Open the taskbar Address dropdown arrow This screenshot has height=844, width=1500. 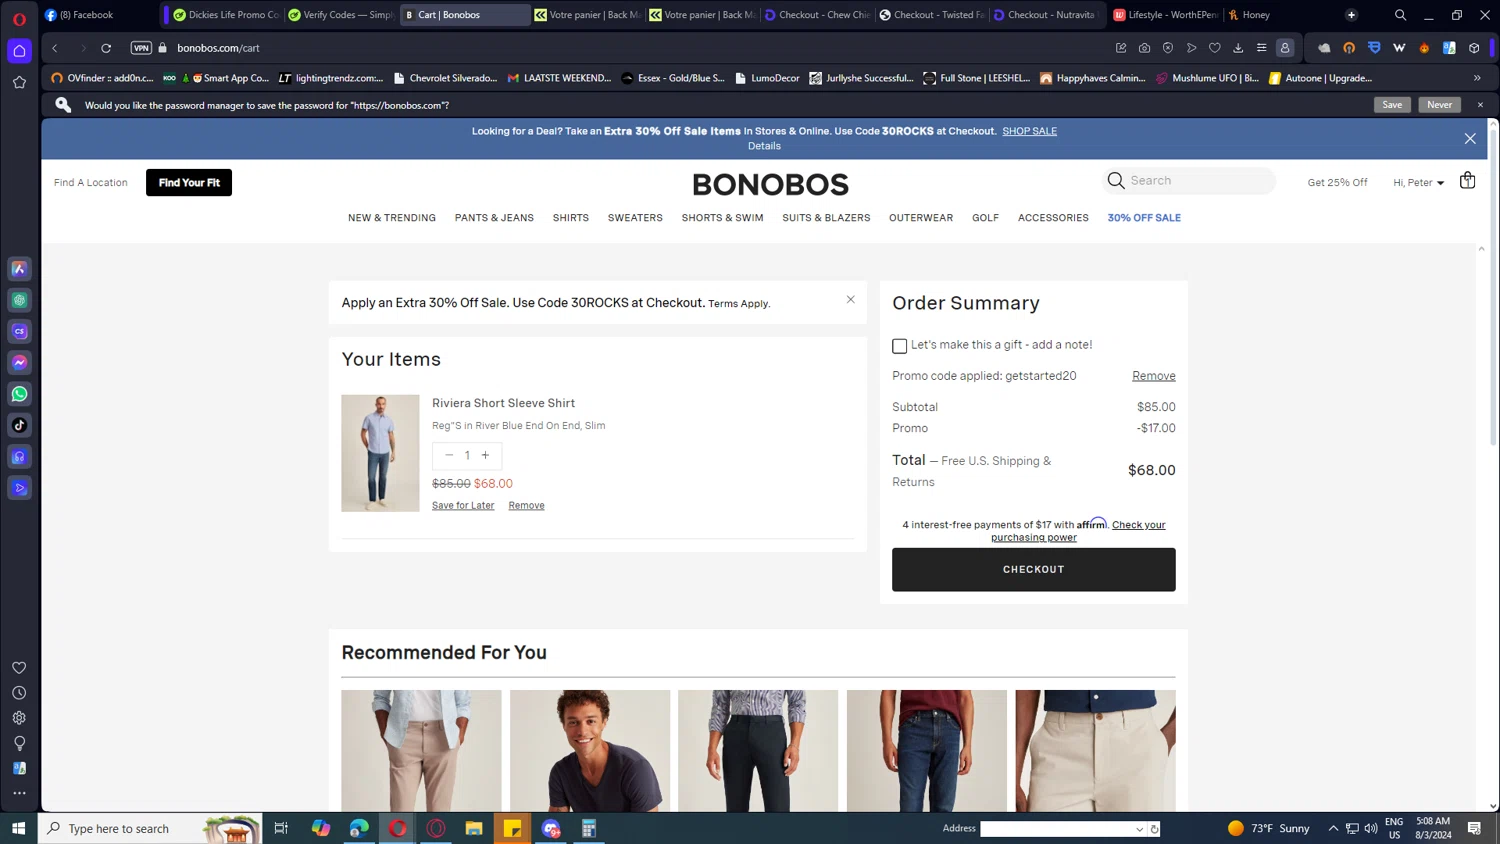click(x=1139, y=829)
